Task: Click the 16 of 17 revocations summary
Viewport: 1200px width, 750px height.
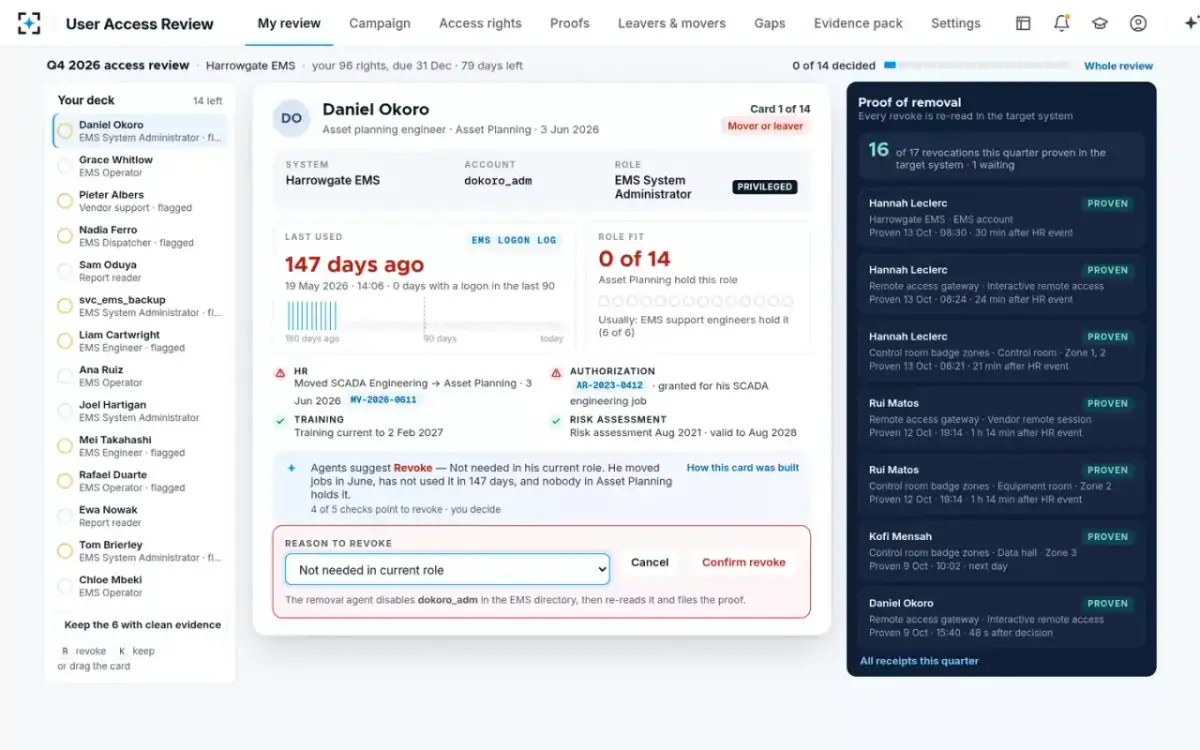Action: (1001, 156)
